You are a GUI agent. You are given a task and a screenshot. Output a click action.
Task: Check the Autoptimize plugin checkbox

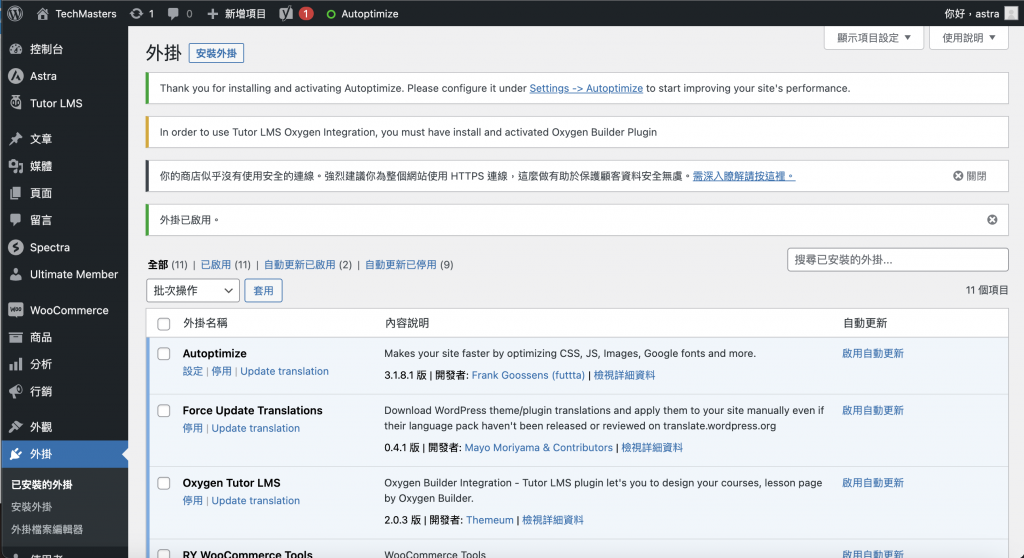tap(163, 353)
